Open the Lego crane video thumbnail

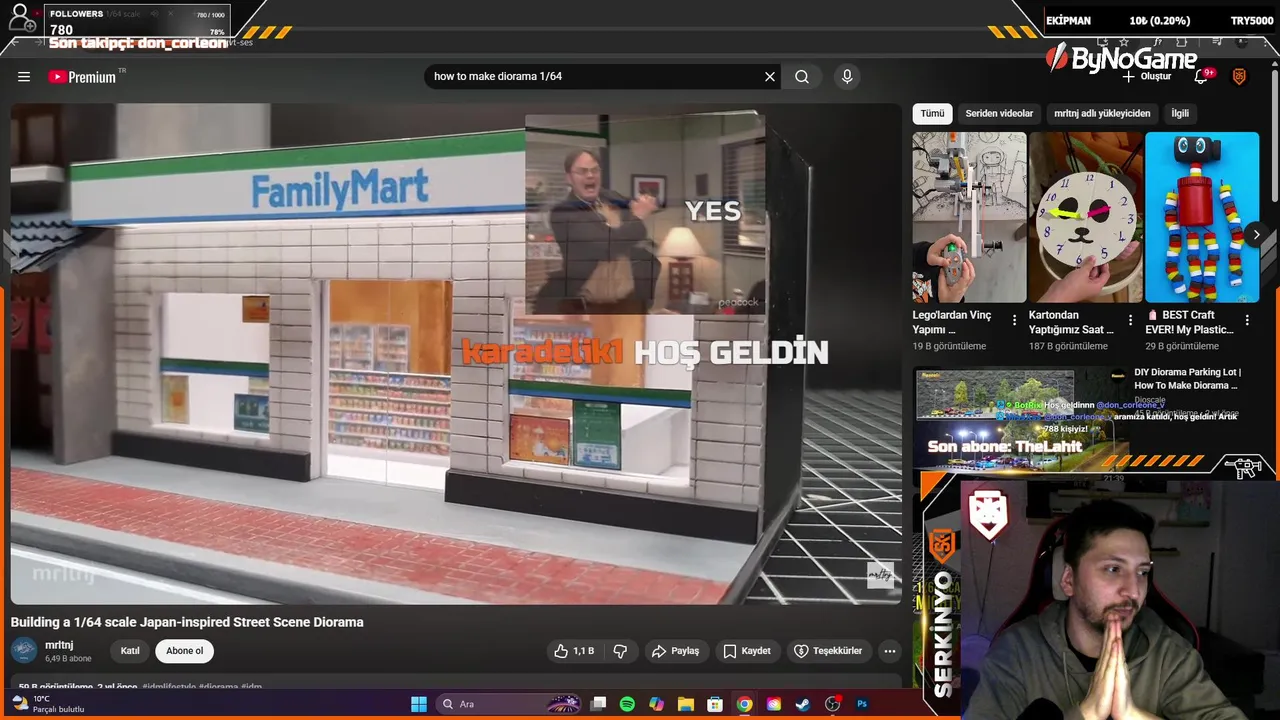coord(969,217)
